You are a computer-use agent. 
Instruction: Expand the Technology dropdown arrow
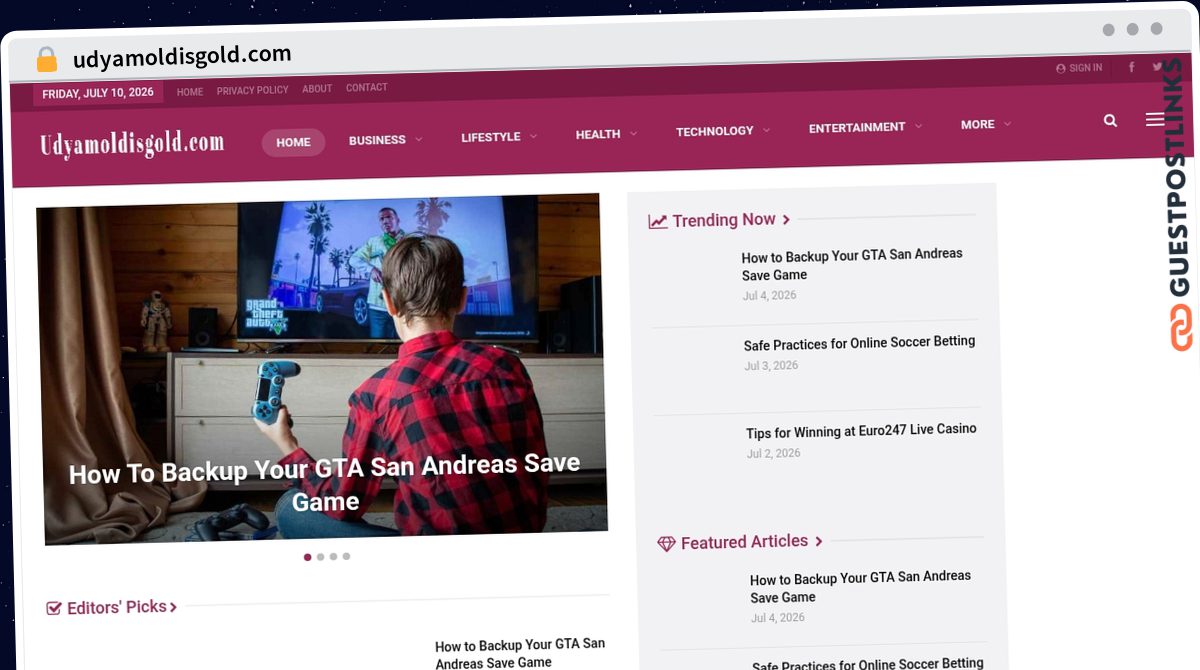(x=766, y=130)
